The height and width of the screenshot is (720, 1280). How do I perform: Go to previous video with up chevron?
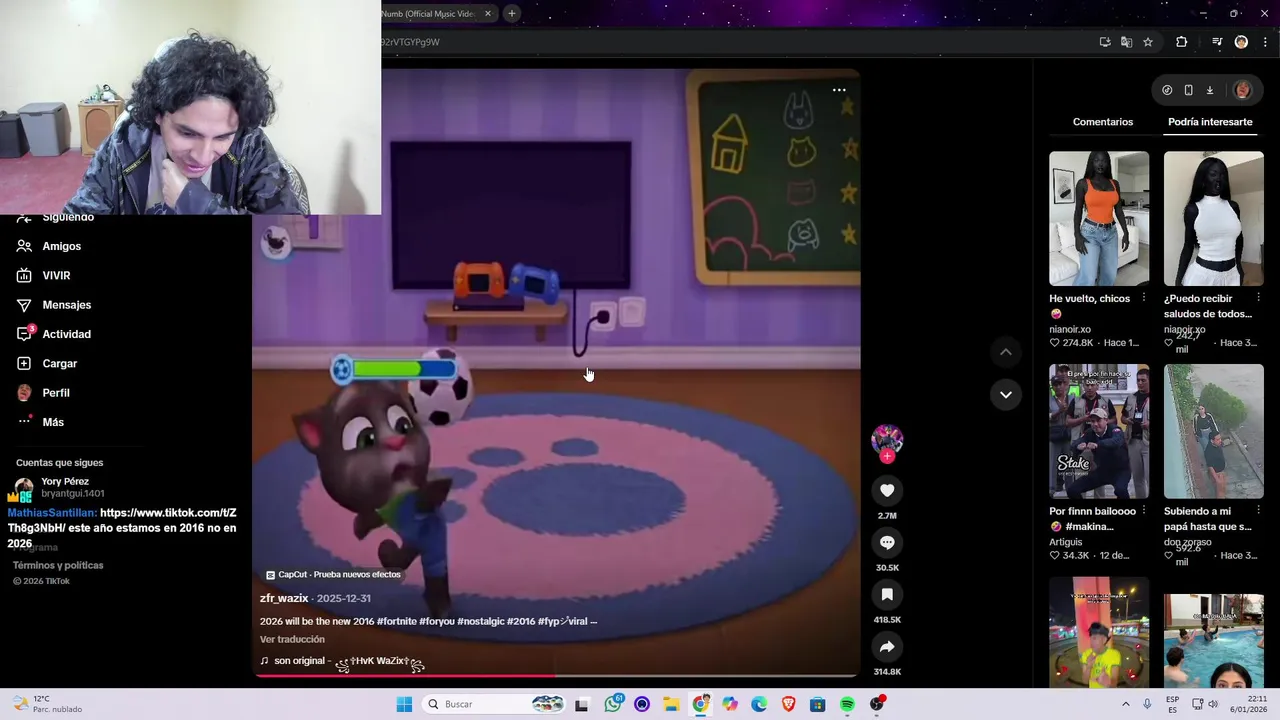[1006, 352]
